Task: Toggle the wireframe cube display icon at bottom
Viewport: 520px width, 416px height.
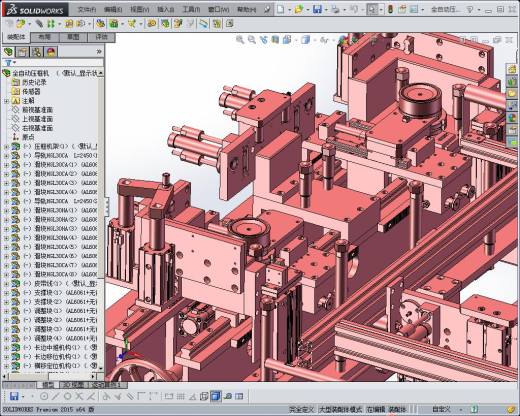Action: [204, 396]
